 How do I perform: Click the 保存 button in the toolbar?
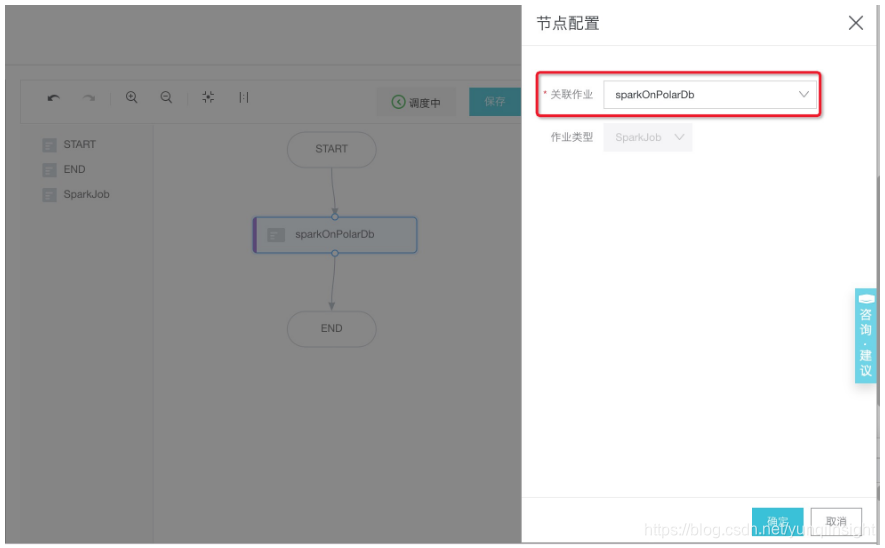[494, 102]
